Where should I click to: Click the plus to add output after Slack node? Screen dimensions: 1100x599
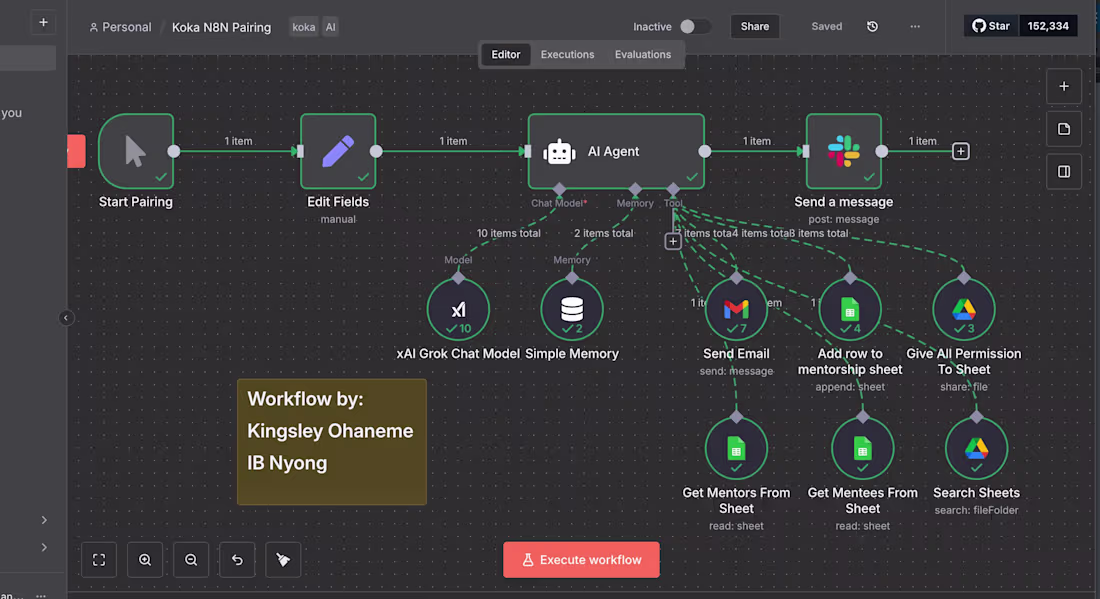pyautogui.click(x=960, y=151)
